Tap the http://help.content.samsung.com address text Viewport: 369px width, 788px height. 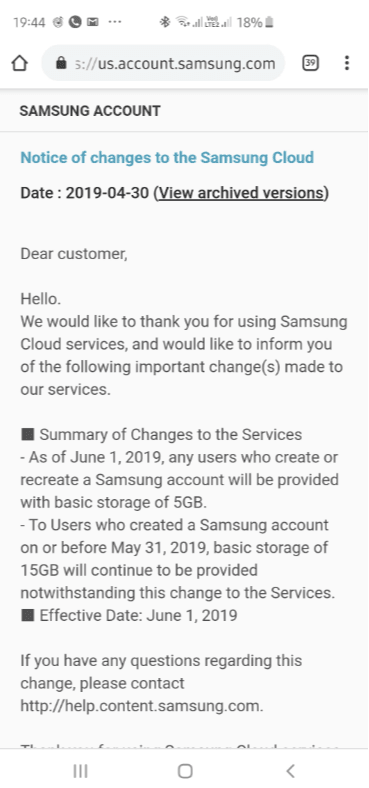pyautogui.click(x=141, y=706)
